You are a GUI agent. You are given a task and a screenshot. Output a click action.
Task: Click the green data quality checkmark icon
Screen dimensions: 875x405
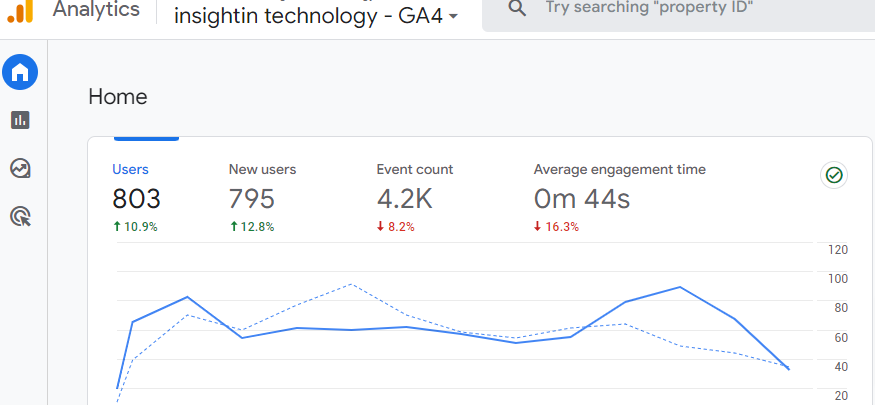coord(834,176)
